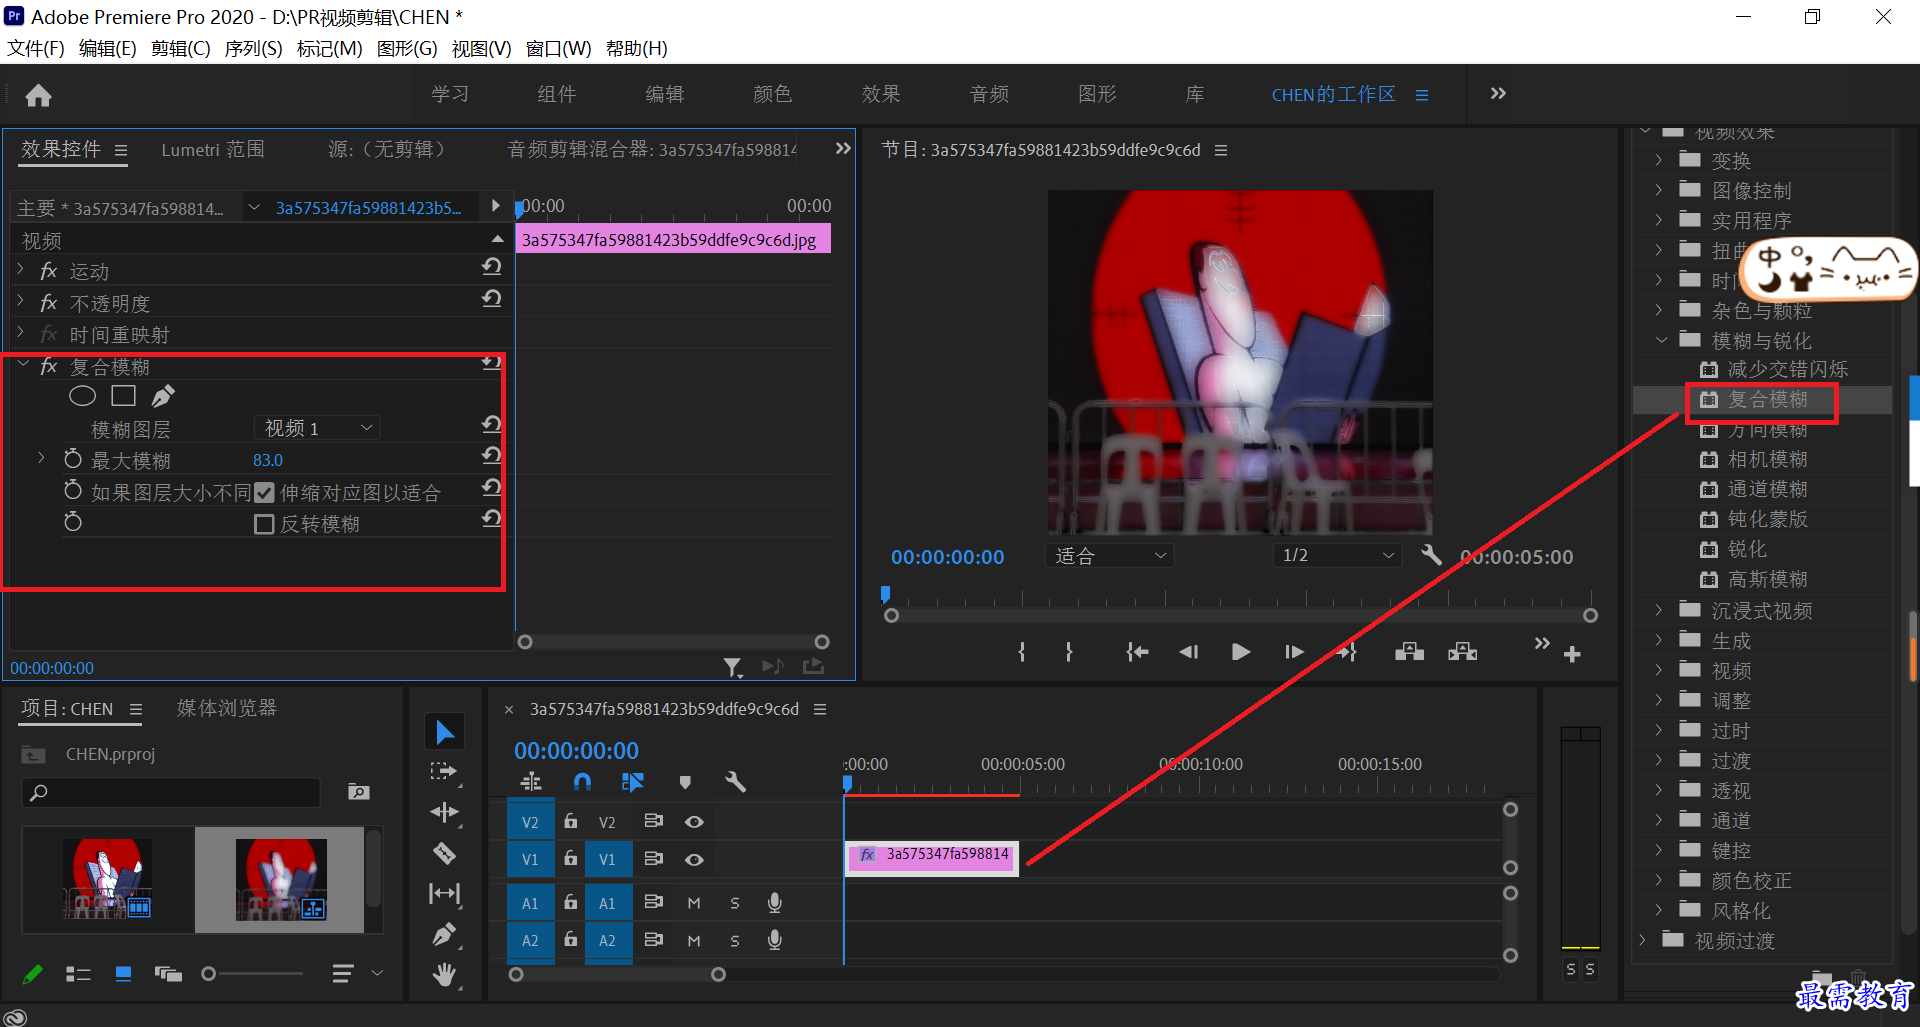Select the Razor tool
Viewport: 1920px width, 1027px height.
pos(444,853)
